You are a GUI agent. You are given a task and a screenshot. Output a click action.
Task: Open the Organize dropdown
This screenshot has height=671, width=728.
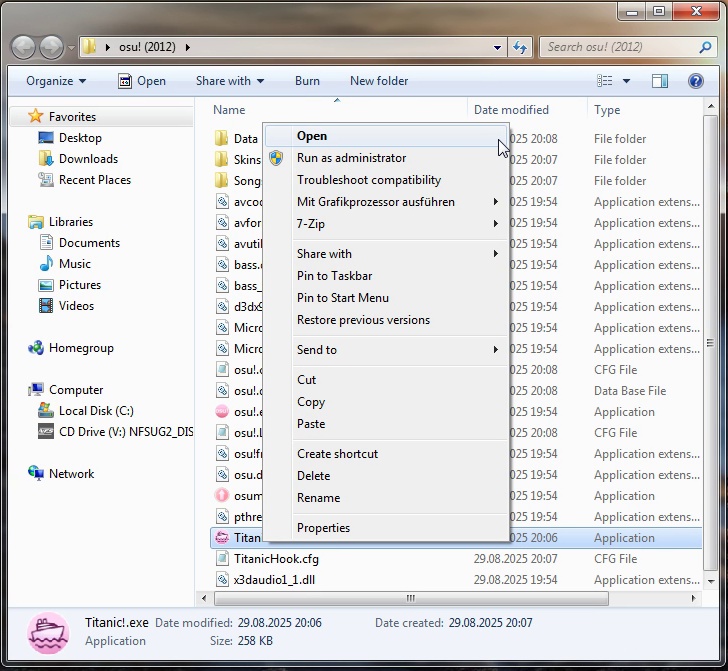[56, 81]
